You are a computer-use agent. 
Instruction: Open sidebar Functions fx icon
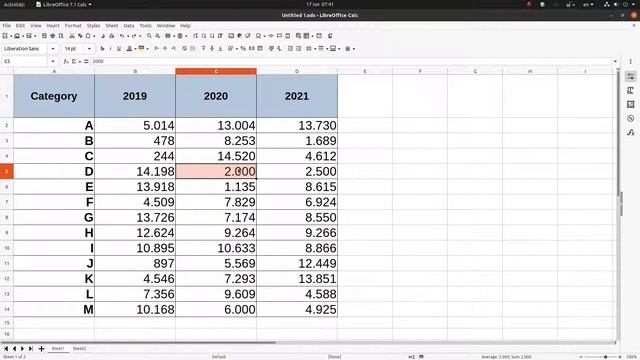click(631, 132)
